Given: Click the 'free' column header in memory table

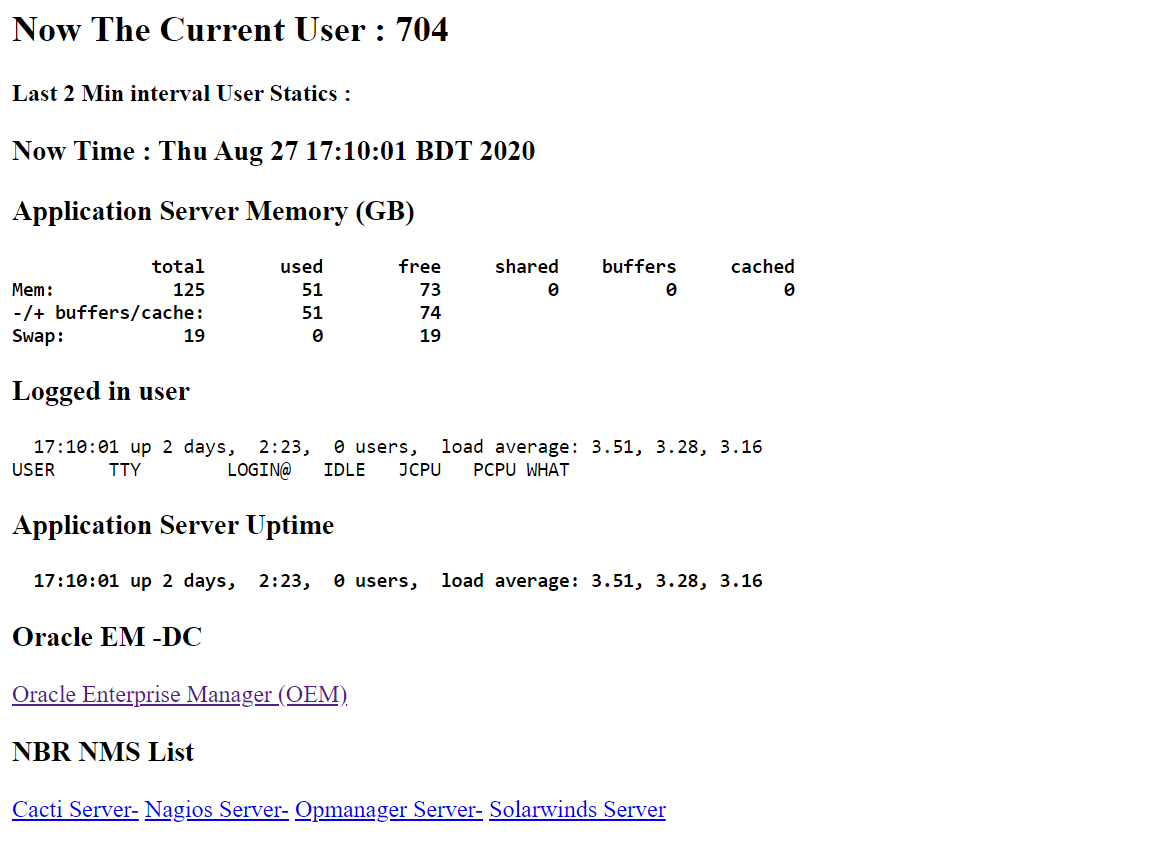Looking at the screenshot, I should 419,266.
